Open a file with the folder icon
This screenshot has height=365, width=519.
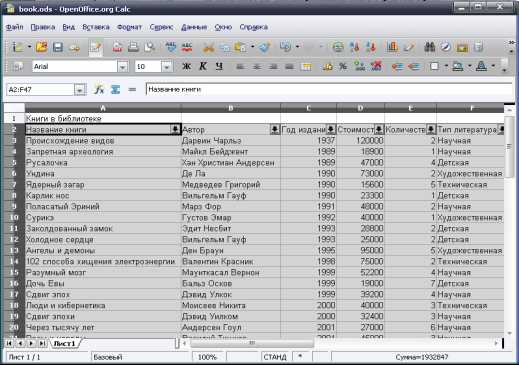pyautogui.click(x=42, y=47)
